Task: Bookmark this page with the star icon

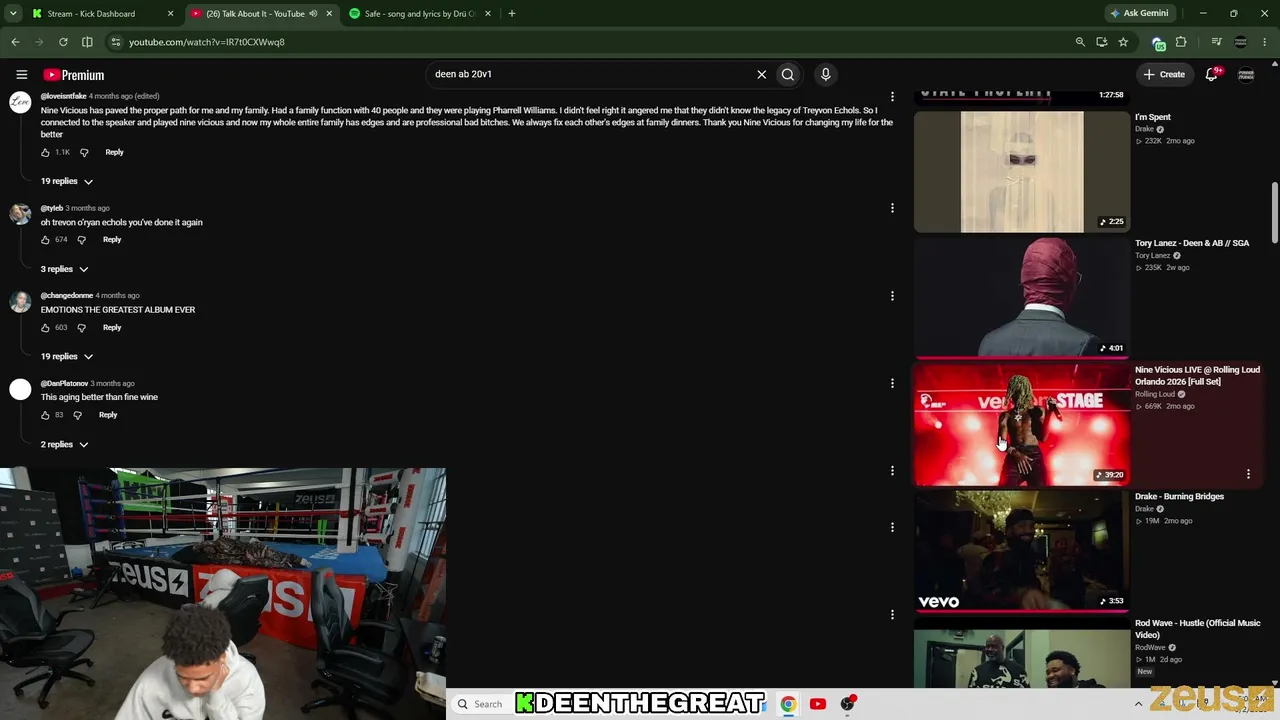Action: point(1123,42)
